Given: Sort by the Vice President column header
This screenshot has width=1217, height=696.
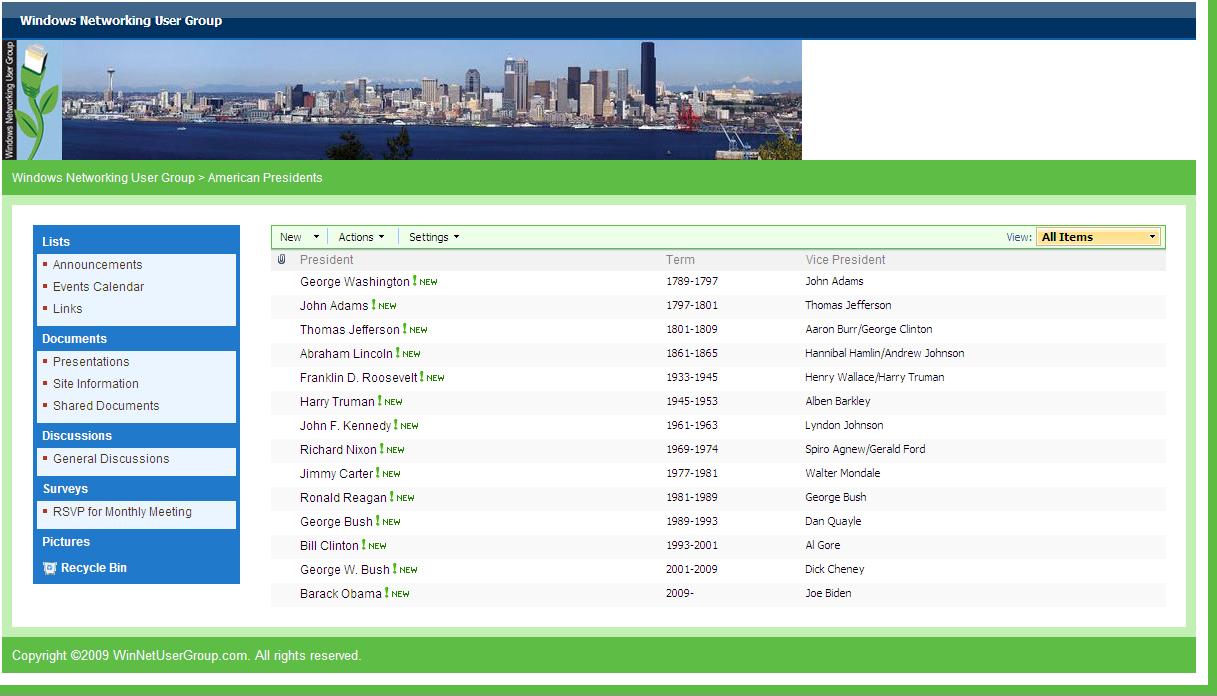Looking at the screenshot, I should tap(845, 260).
